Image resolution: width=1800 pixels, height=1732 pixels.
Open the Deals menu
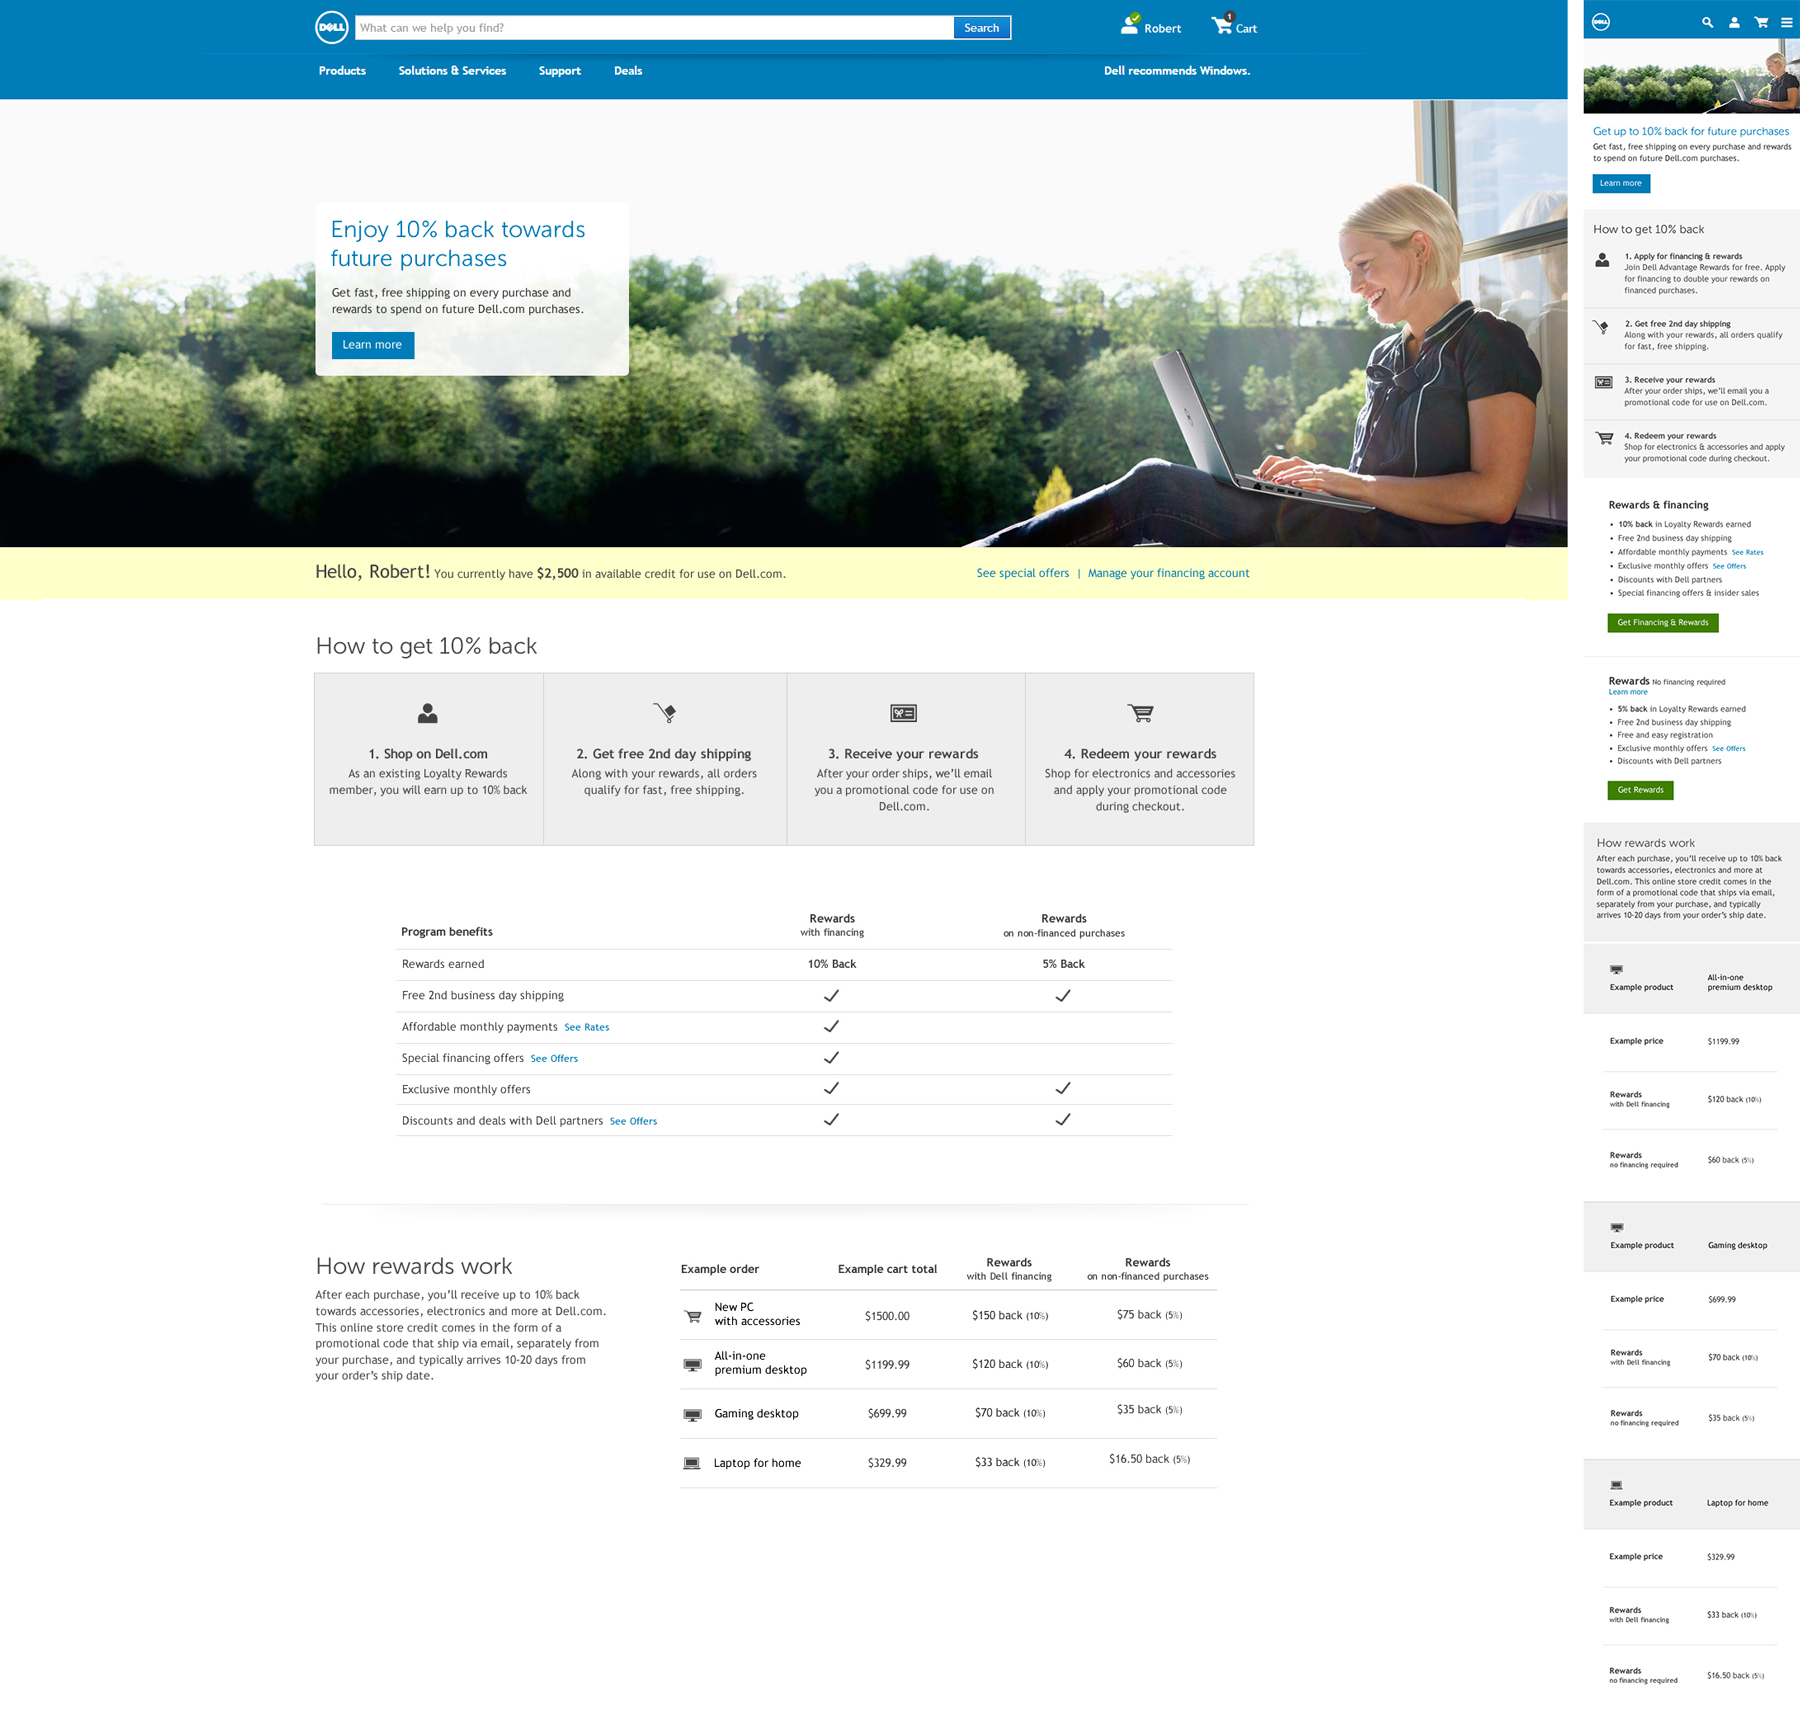[628, 71]
